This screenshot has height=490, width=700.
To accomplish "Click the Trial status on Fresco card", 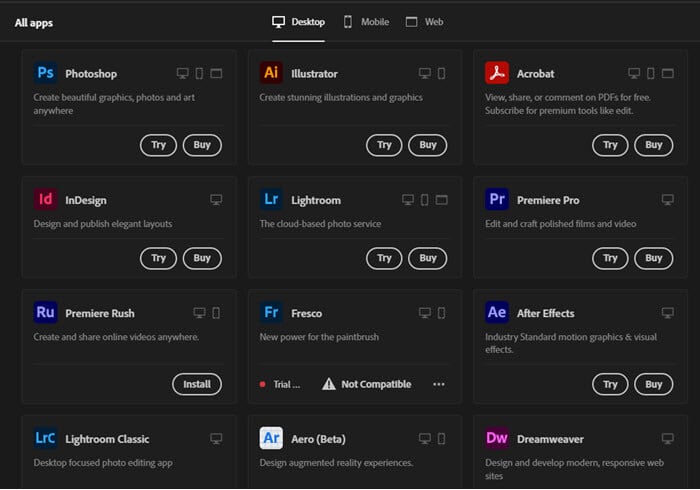I will point(280,384).
